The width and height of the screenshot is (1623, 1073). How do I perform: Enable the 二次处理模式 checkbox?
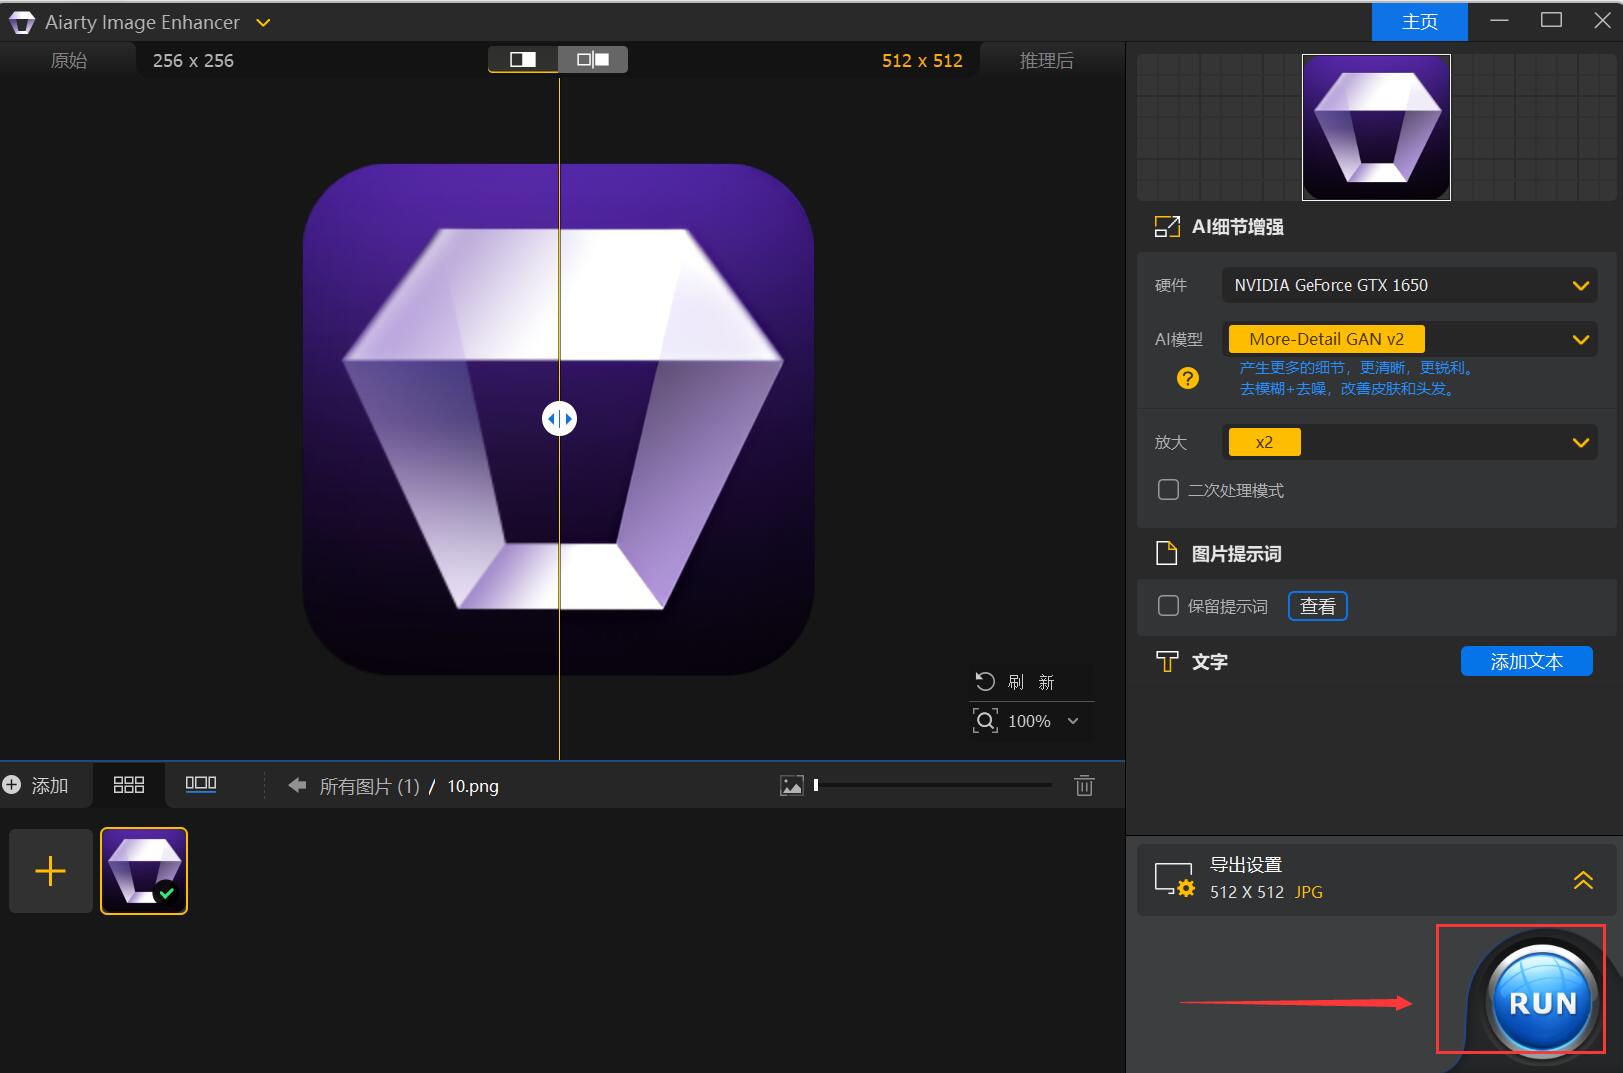(1168, 490)
